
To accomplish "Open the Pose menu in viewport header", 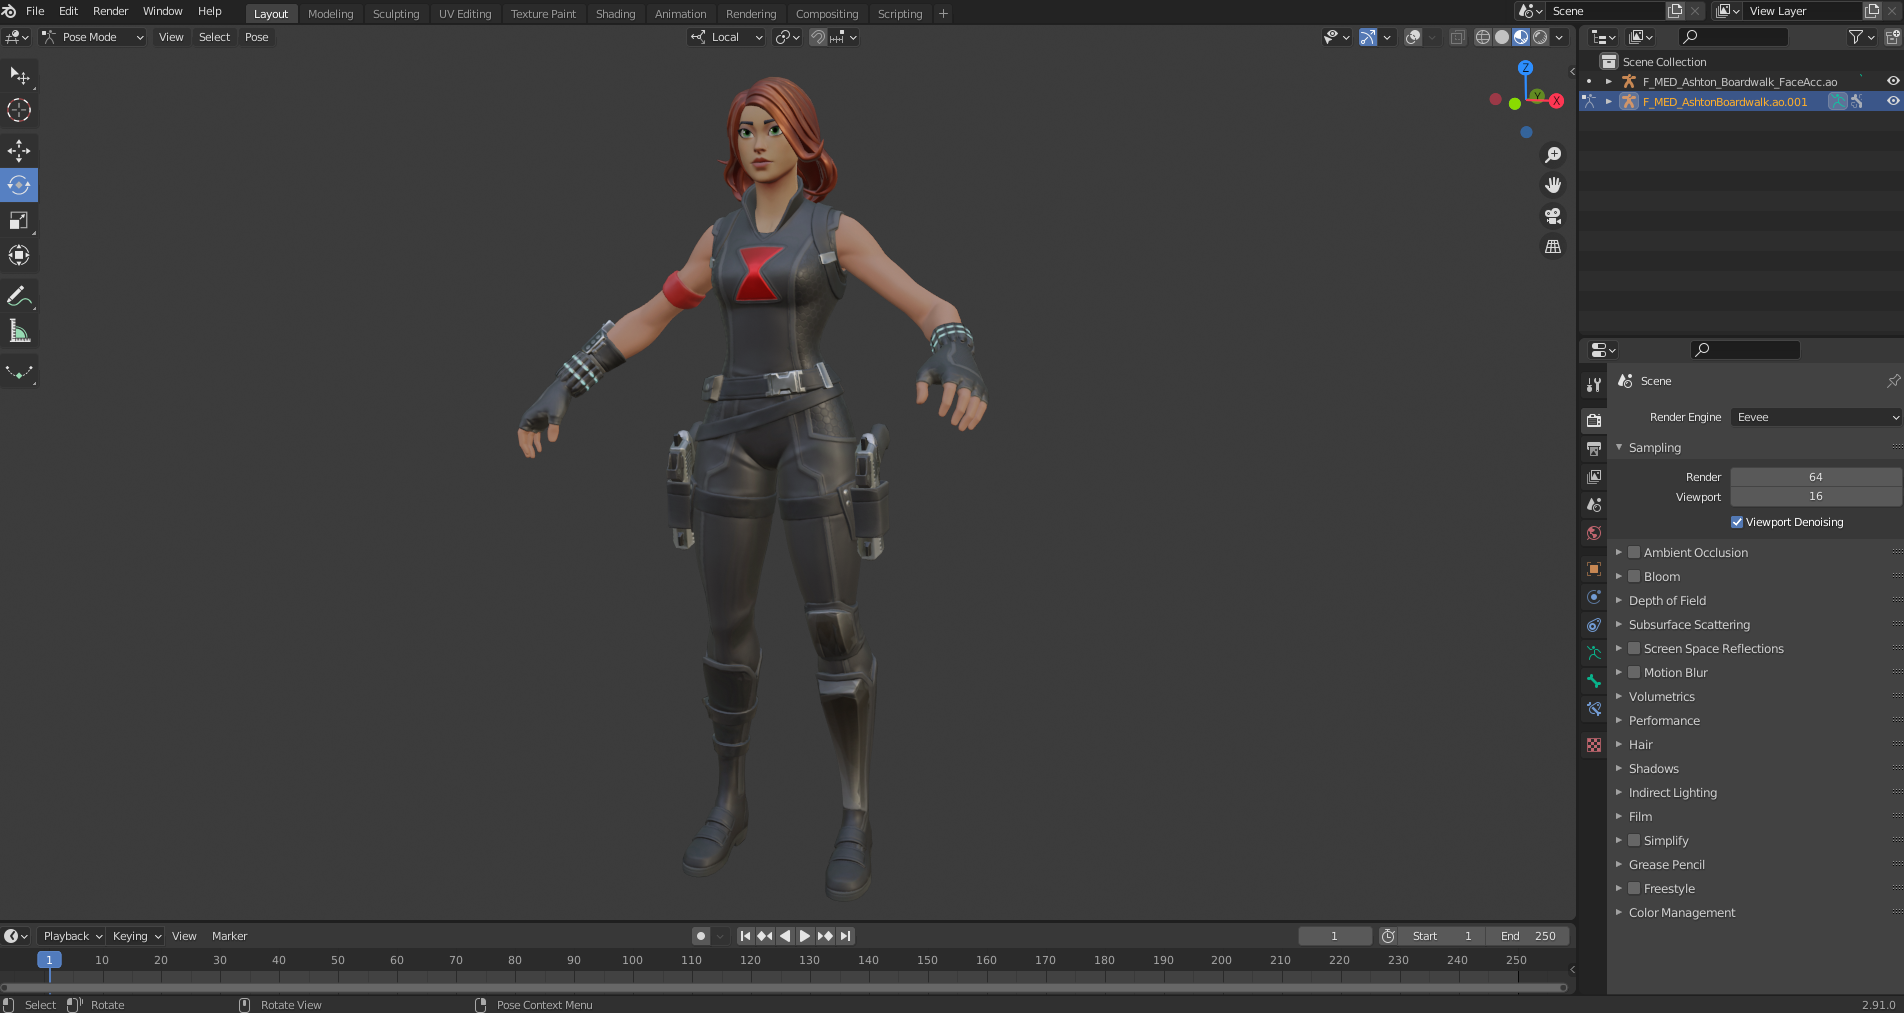I will pos(257,37).
